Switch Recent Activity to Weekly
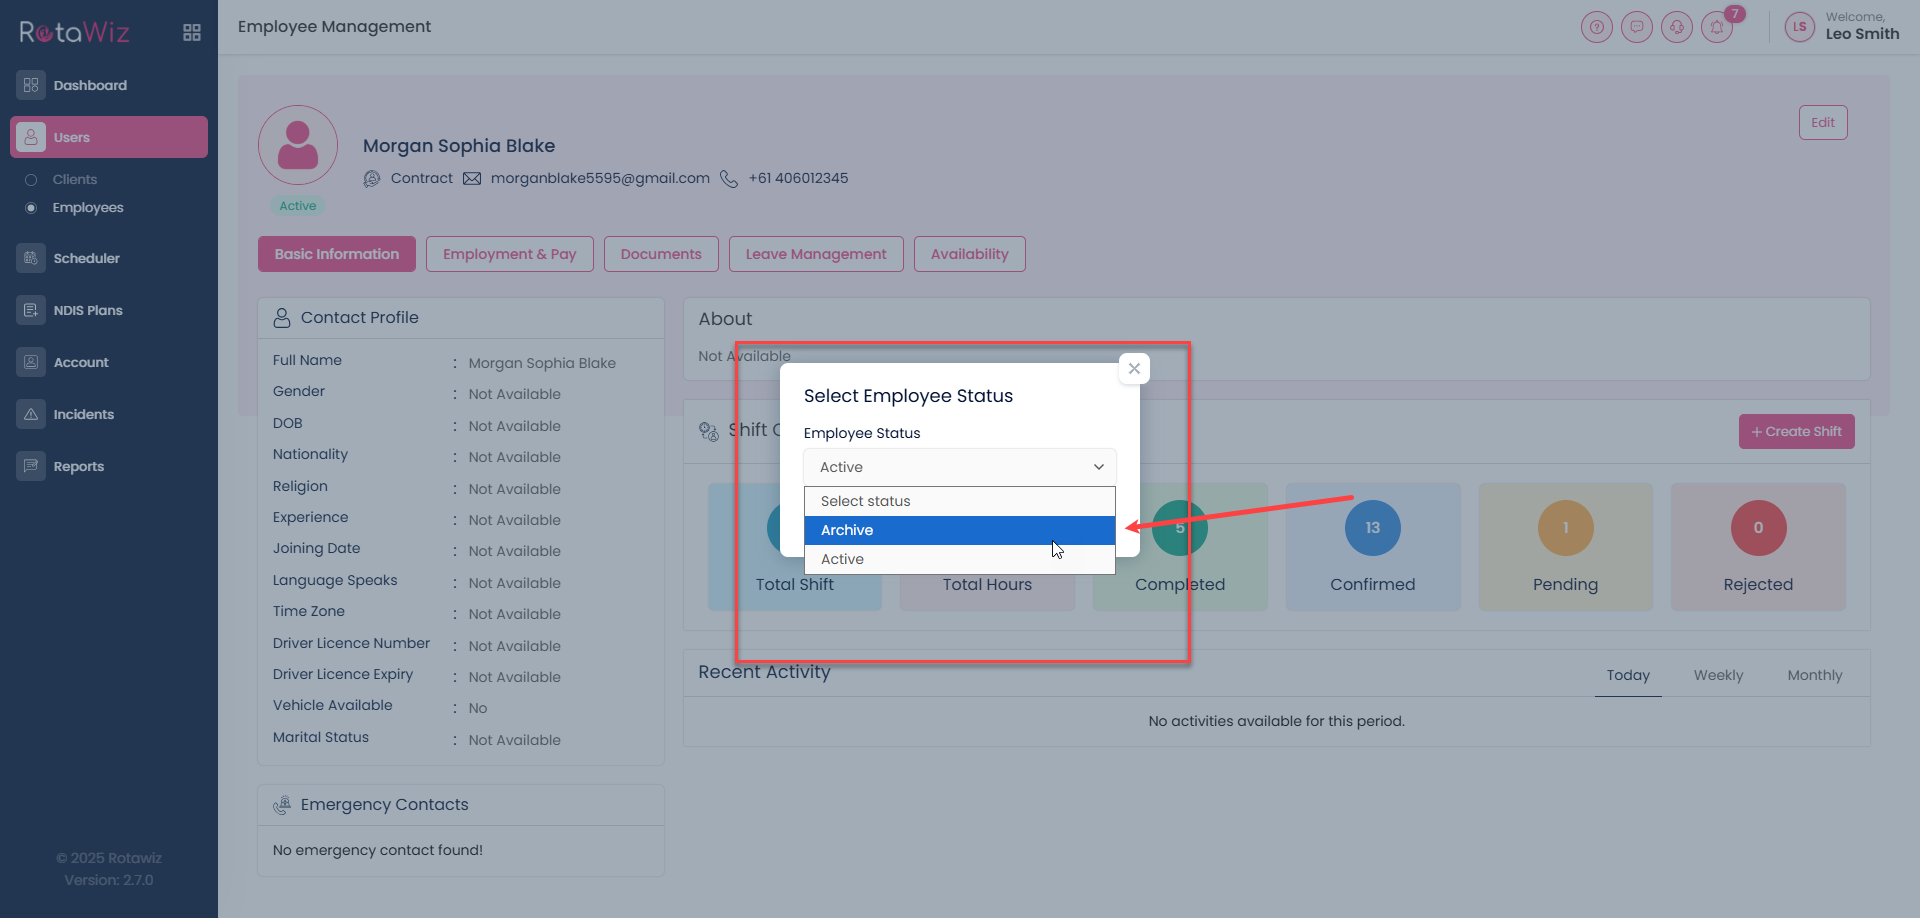Viewport: 1920px width, 918px height. [x=1717, y=676]
